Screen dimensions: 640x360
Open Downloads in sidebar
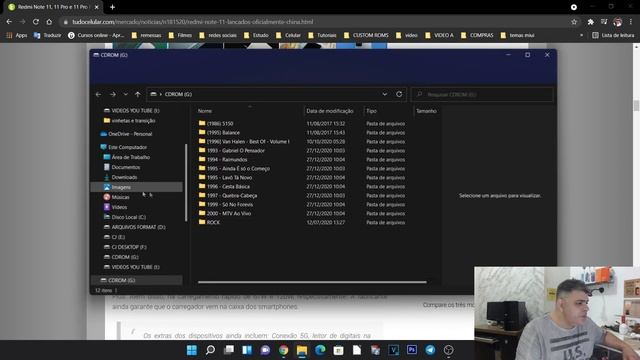click(120, 177)
